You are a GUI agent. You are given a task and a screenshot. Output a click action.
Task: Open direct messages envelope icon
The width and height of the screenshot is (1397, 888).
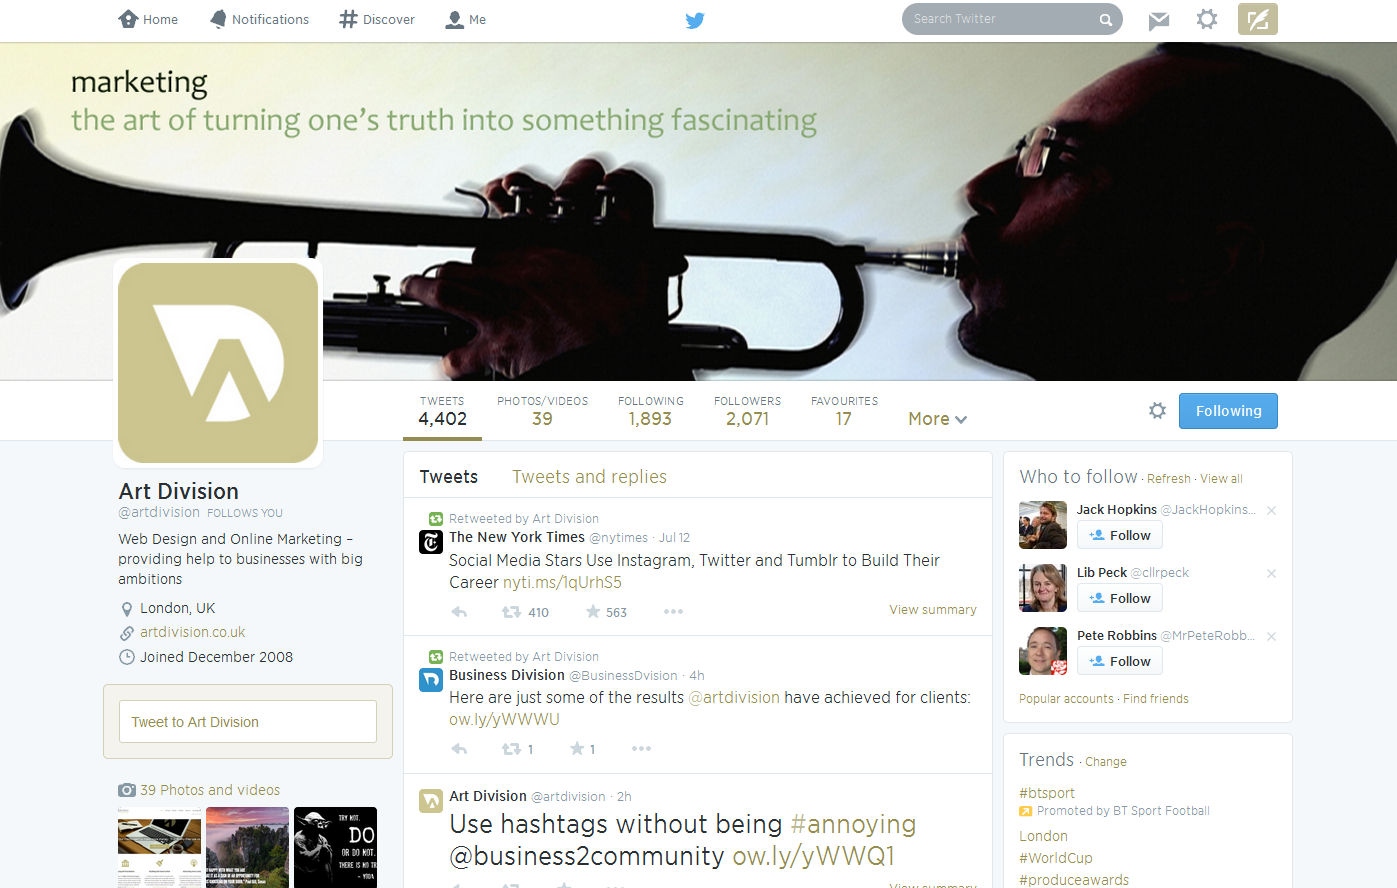(1159, 20)
